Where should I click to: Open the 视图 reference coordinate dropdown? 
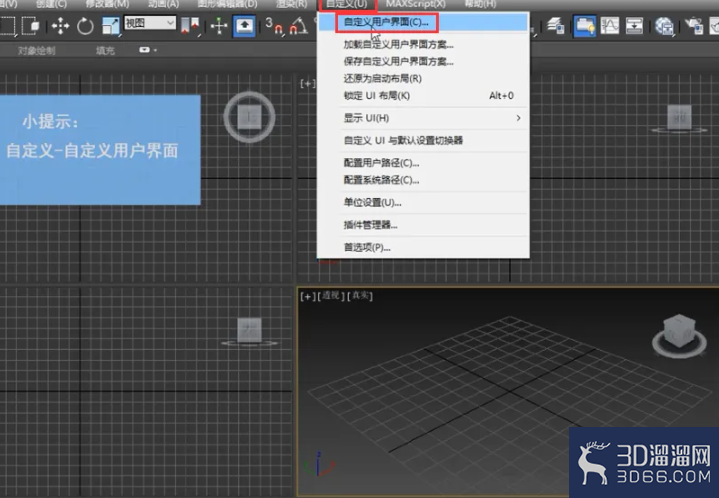tap(150, 23)
